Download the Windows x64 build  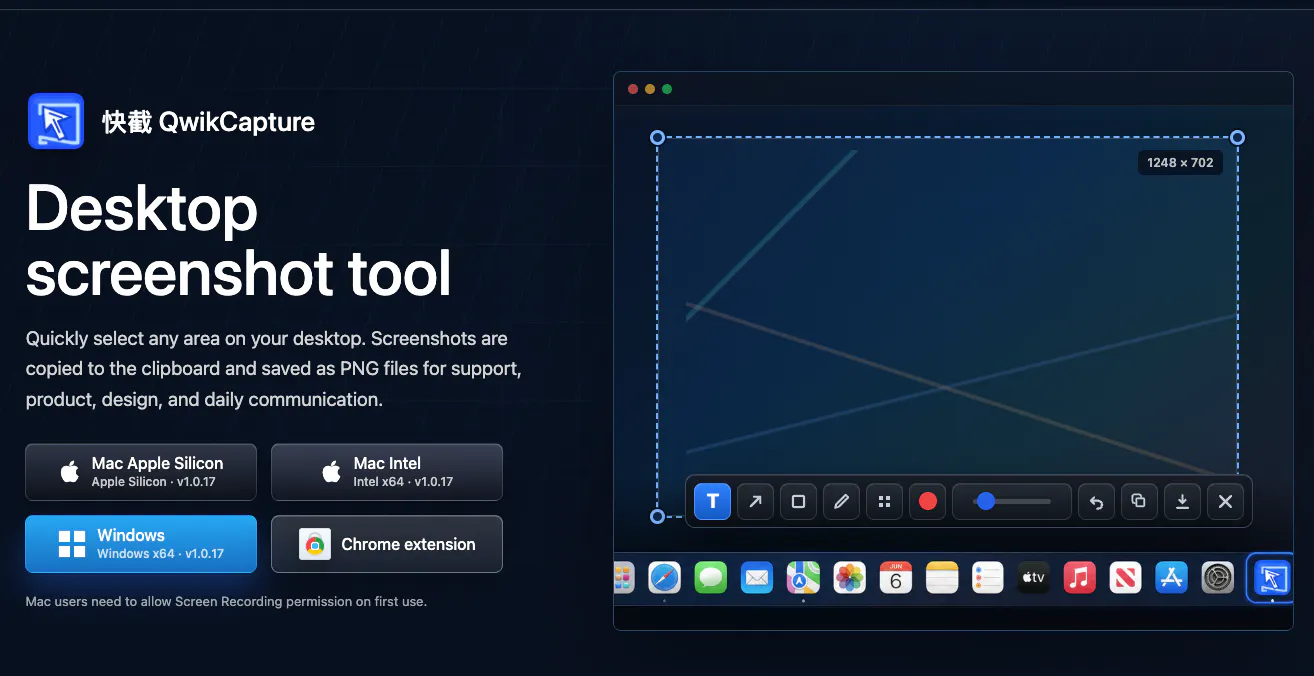[141, 544]
